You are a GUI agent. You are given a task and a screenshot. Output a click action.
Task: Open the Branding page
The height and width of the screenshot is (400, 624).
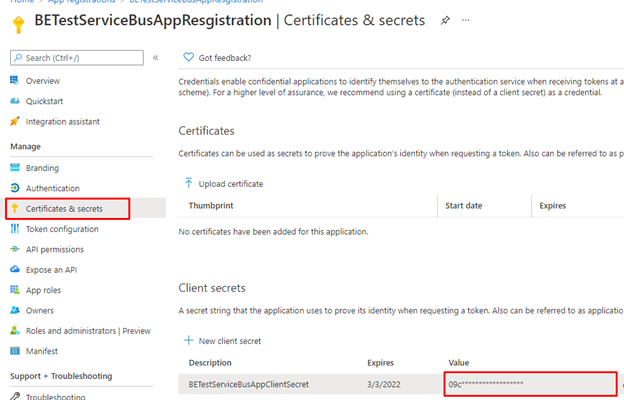[x=42, y=168]
